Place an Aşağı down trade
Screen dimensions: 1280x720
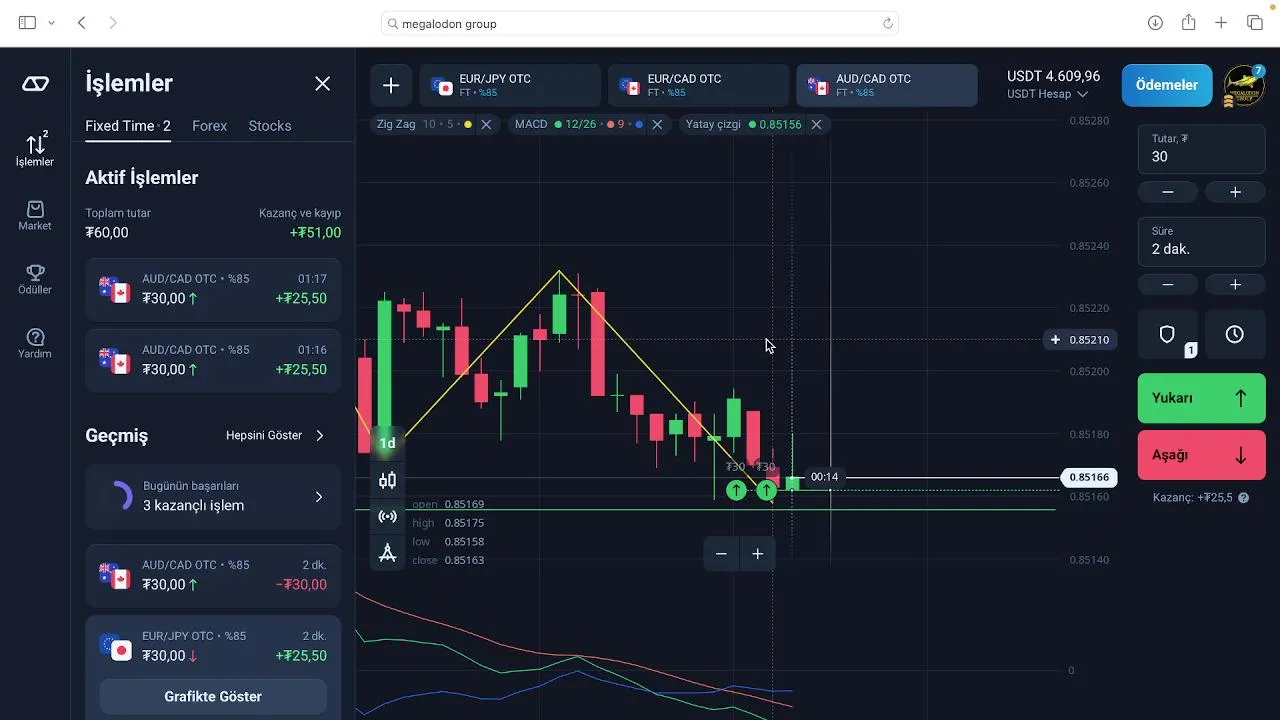click(1201, 455)
